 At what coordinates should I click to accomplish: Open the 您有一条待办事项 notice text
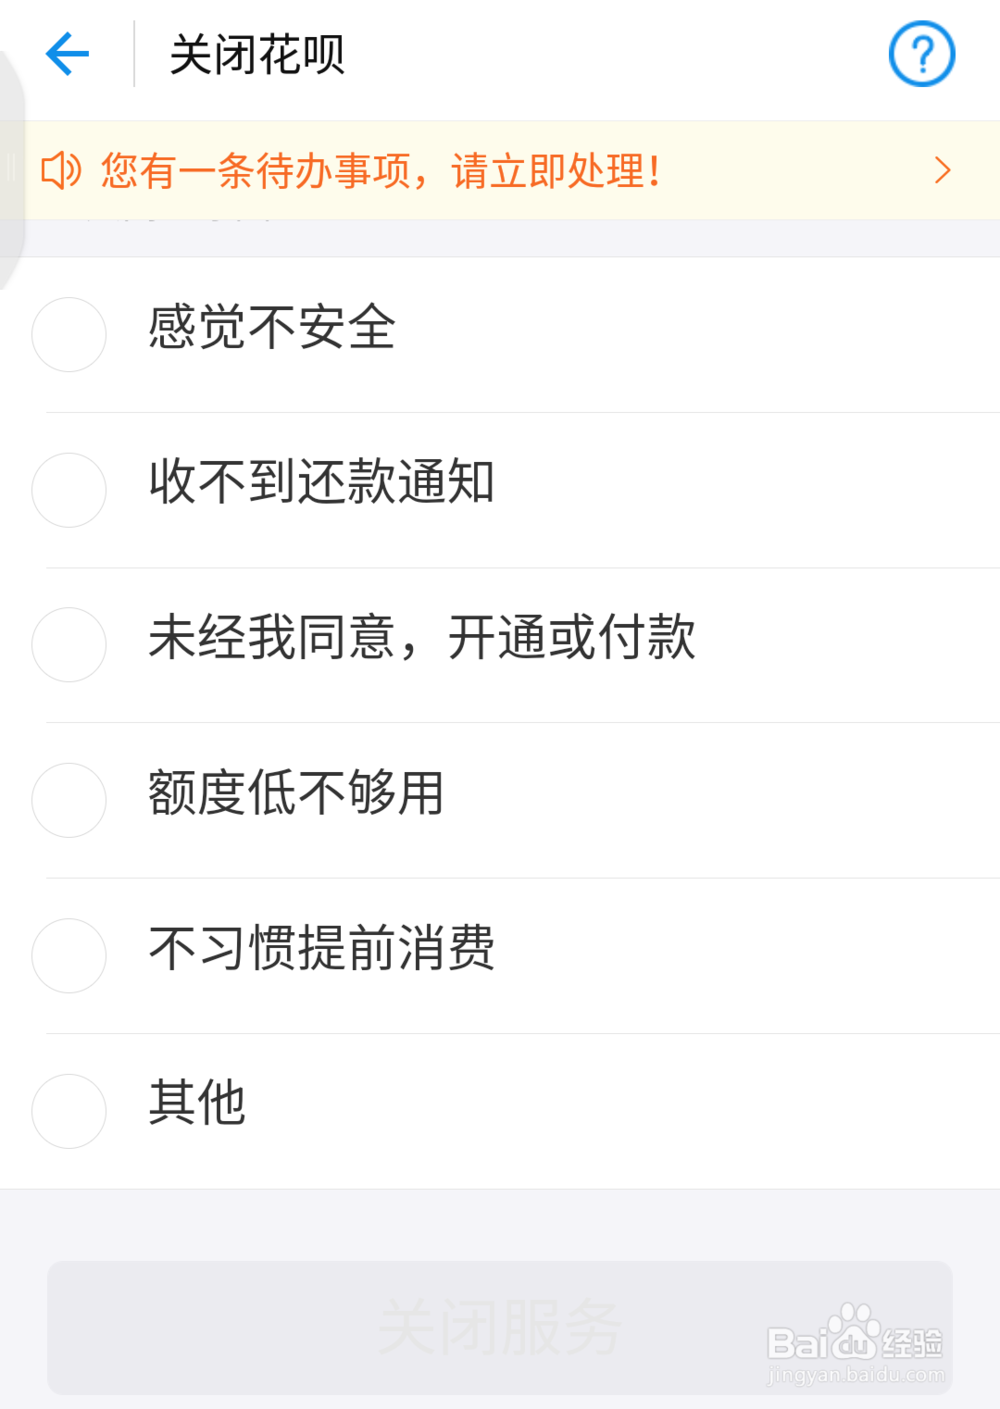(x=380, y=171)
